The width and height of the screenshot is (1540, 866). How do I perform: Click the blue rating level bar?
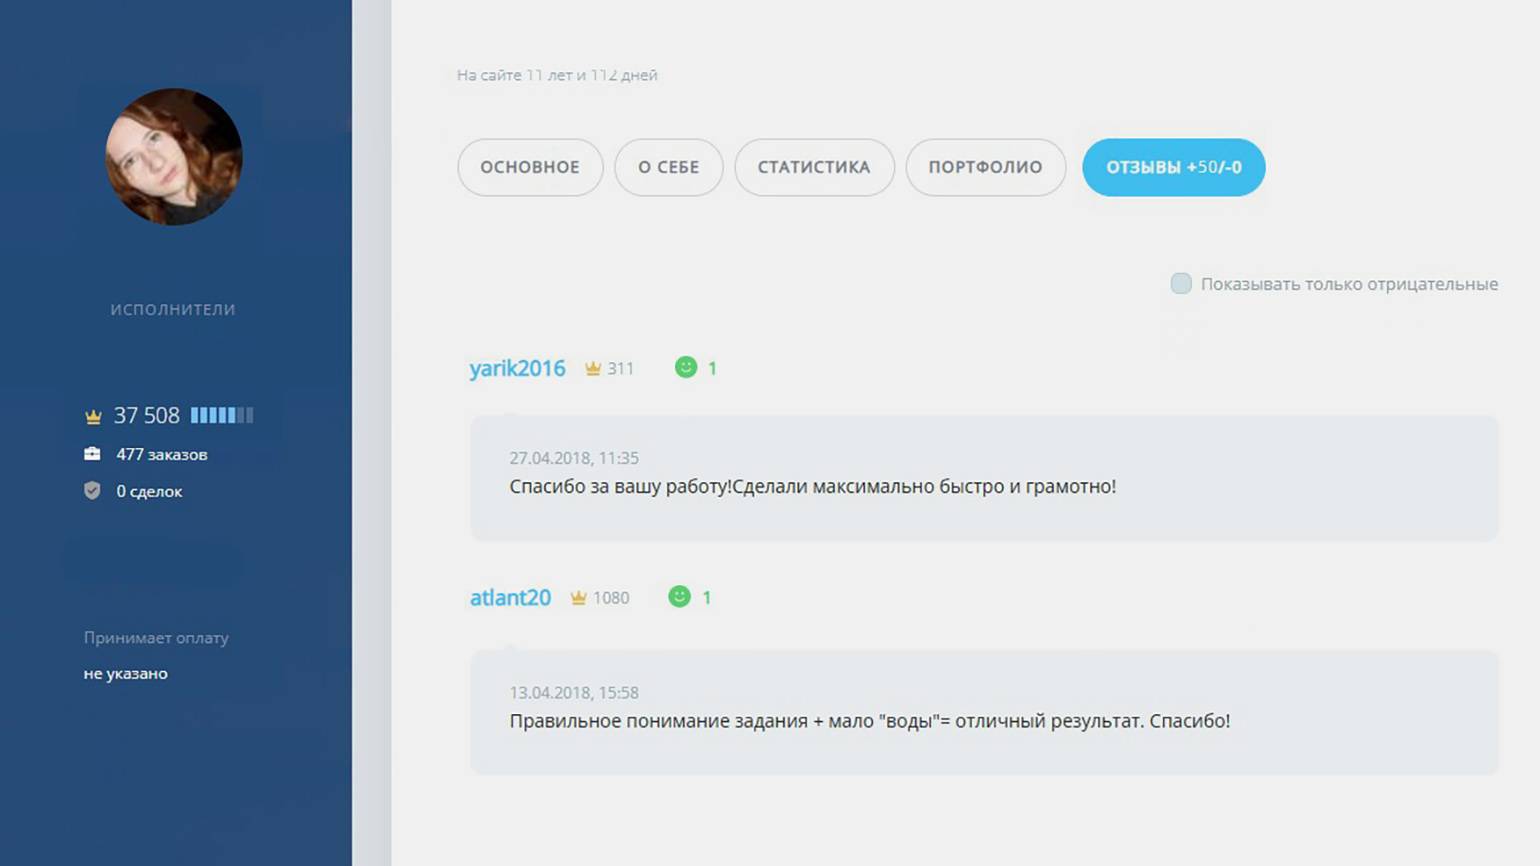point(222,415)
